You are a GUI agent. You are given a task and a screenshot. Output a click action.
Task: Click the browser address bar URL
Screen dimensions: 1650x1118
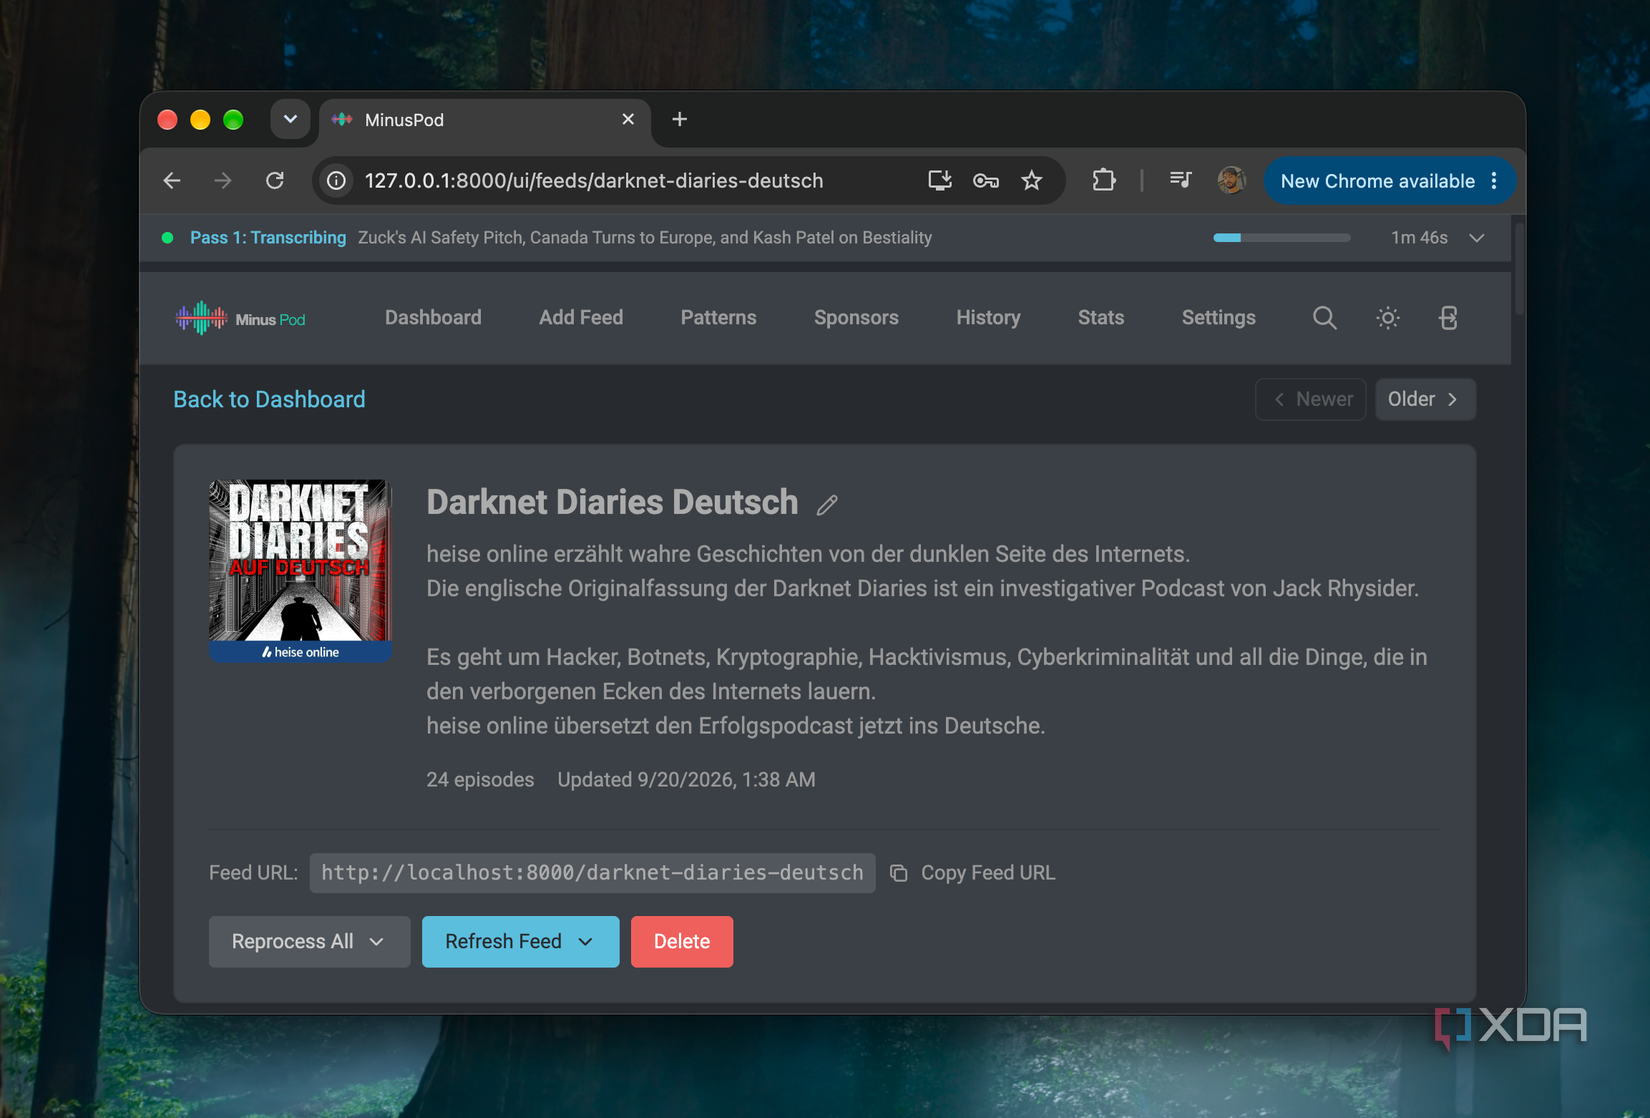[594, 181]
